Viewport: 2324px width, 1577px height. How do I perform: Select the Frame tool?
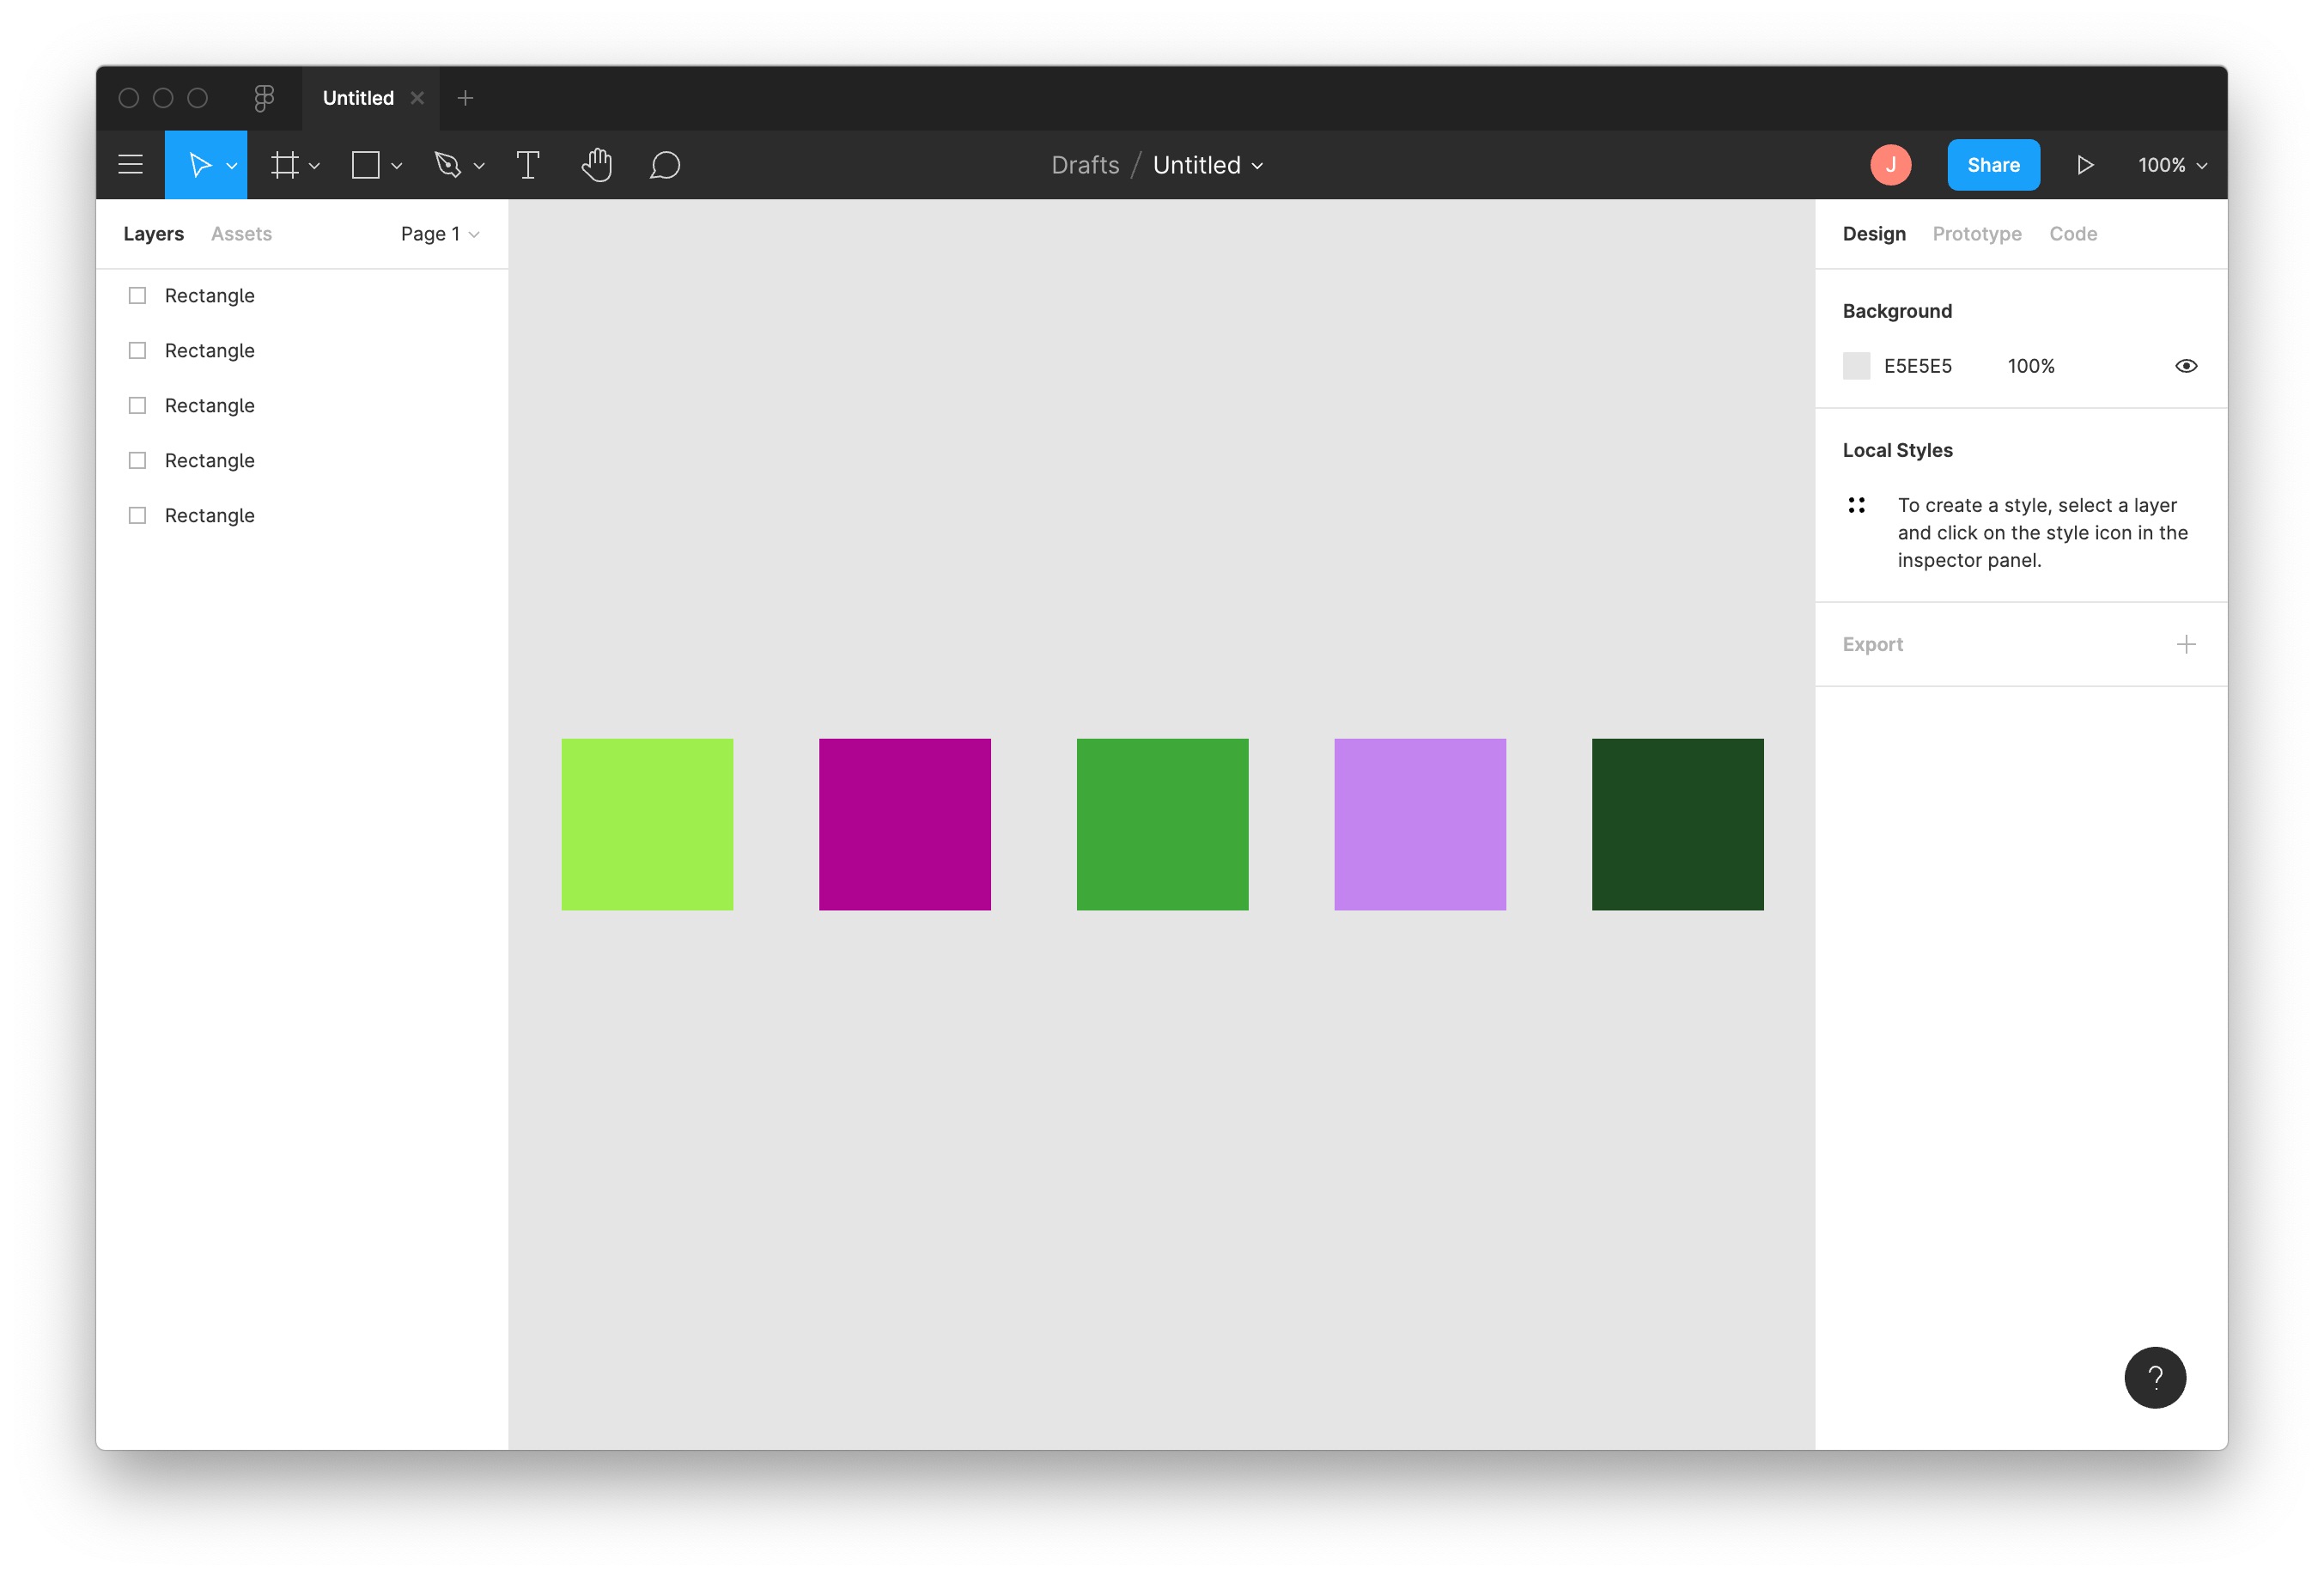click(x=285, y=165)
